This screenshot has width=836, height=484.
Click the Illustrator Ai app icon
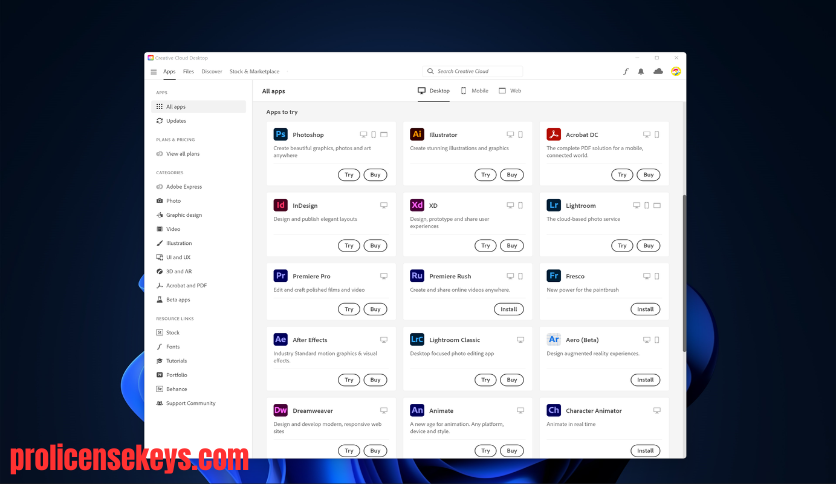point(417,134)
